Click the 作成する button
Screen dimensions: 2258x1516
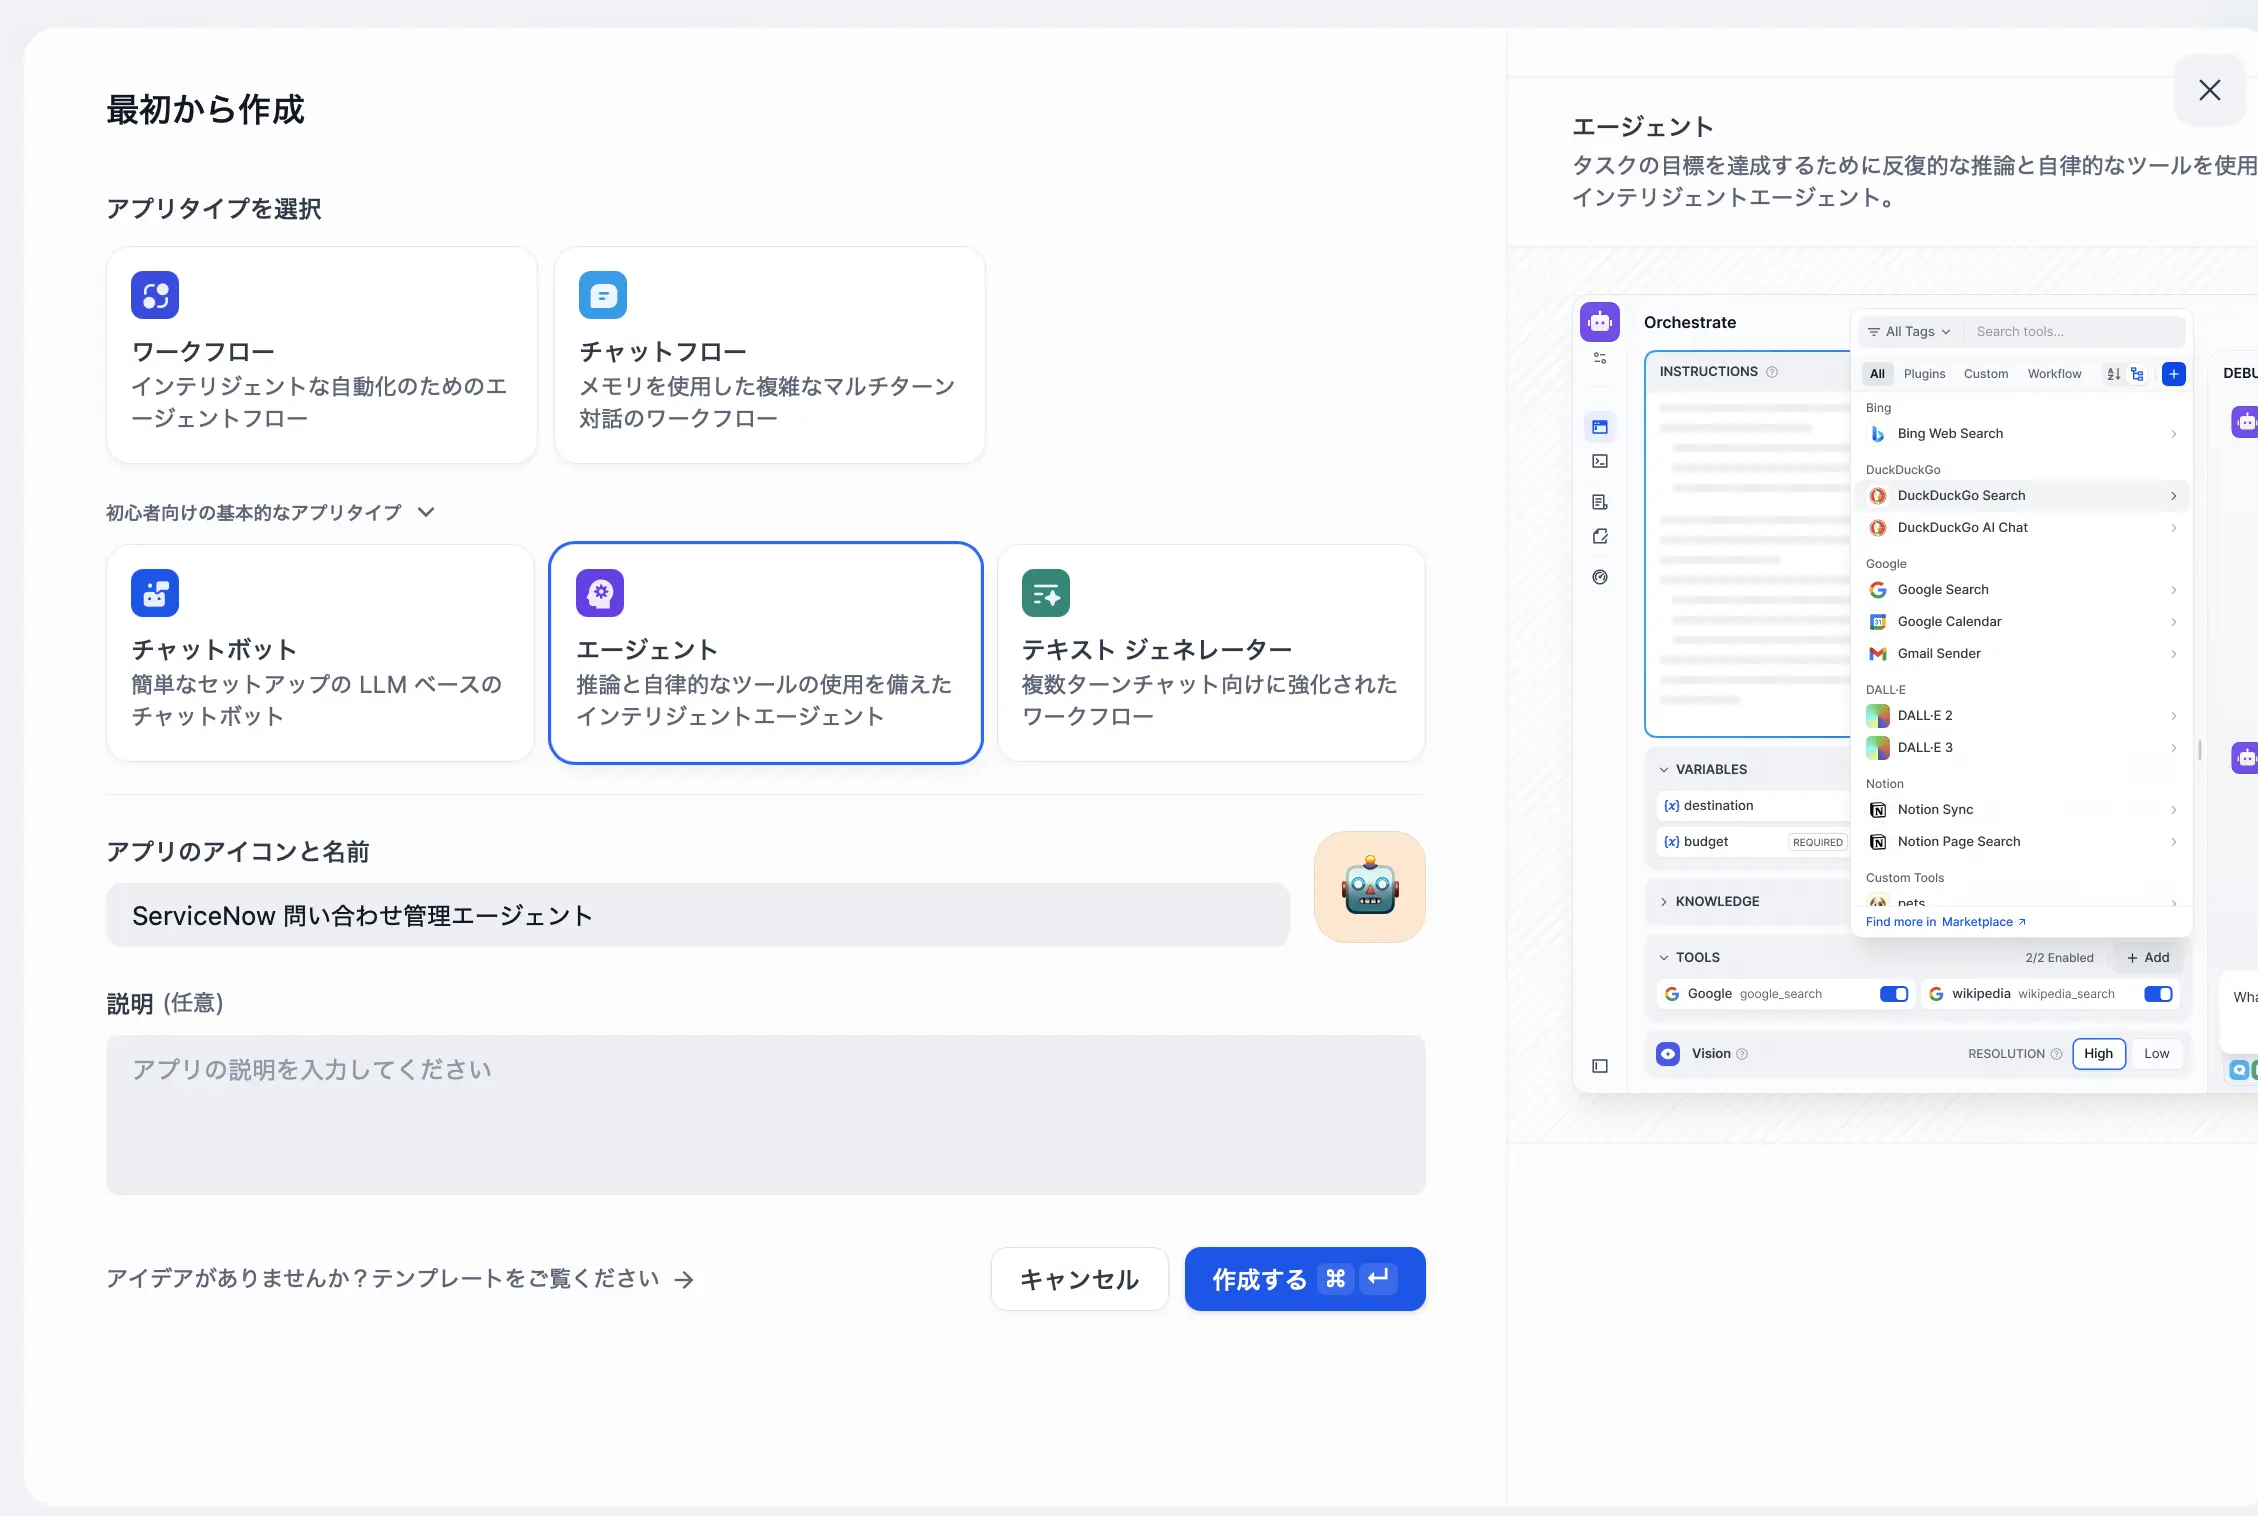tap(1303, 1279)
